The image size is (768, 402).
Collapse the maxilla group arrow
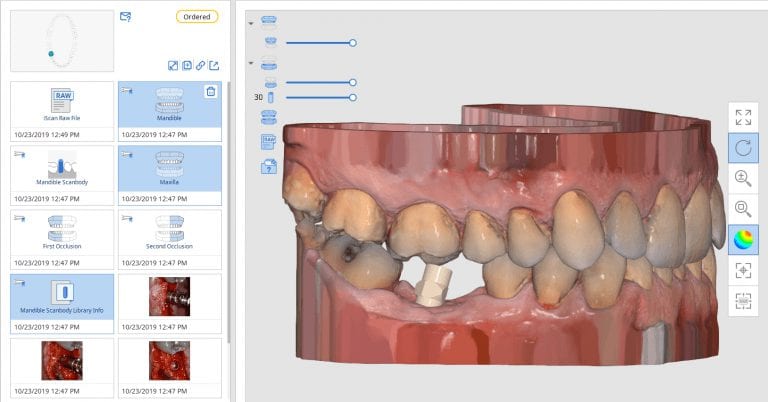point(251,24)
